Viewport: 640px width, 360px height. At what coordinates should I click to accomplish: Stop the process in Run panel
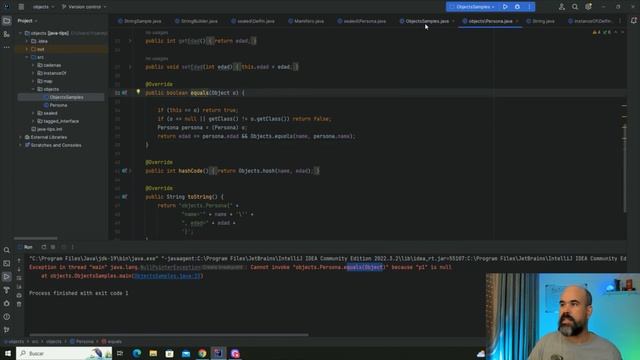point(53,247)
